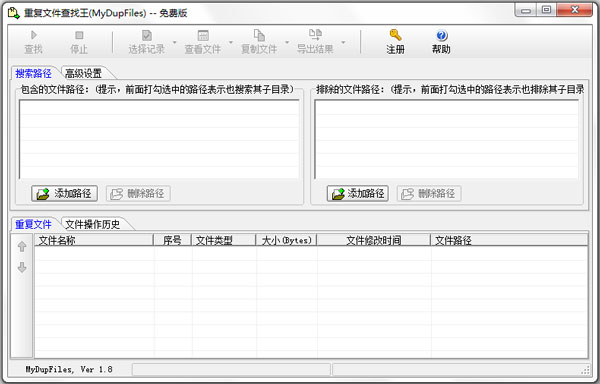Move item up with arrow icon
The image size is (600, 384).
[x=22, y=247]
